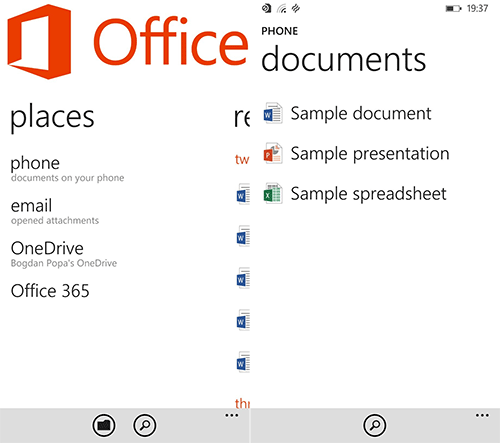Click 'documents on your phone' subtitle
The height and width of the screenshot is (443, 500).
point(67,178)
